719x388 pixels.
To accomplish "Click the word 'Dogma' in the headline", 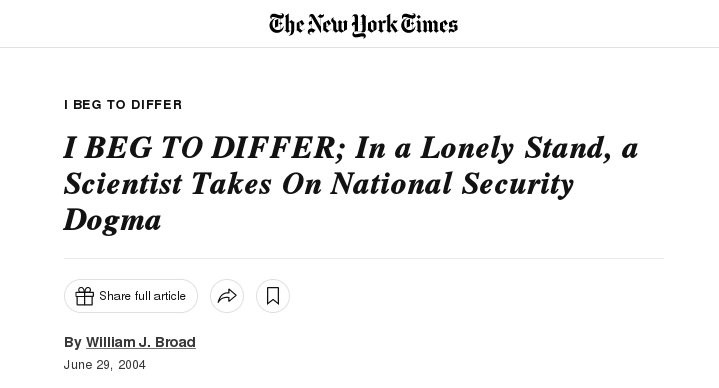I will (112, 221).
